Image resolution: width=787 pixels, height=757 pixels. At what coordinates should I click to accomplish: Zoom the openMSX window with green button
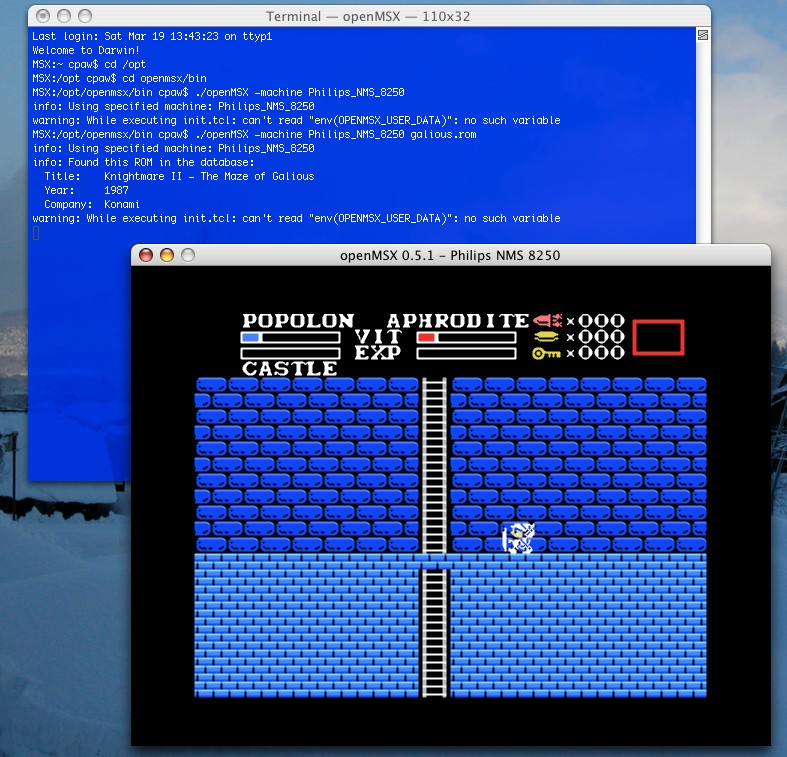[x=188, y=255]
